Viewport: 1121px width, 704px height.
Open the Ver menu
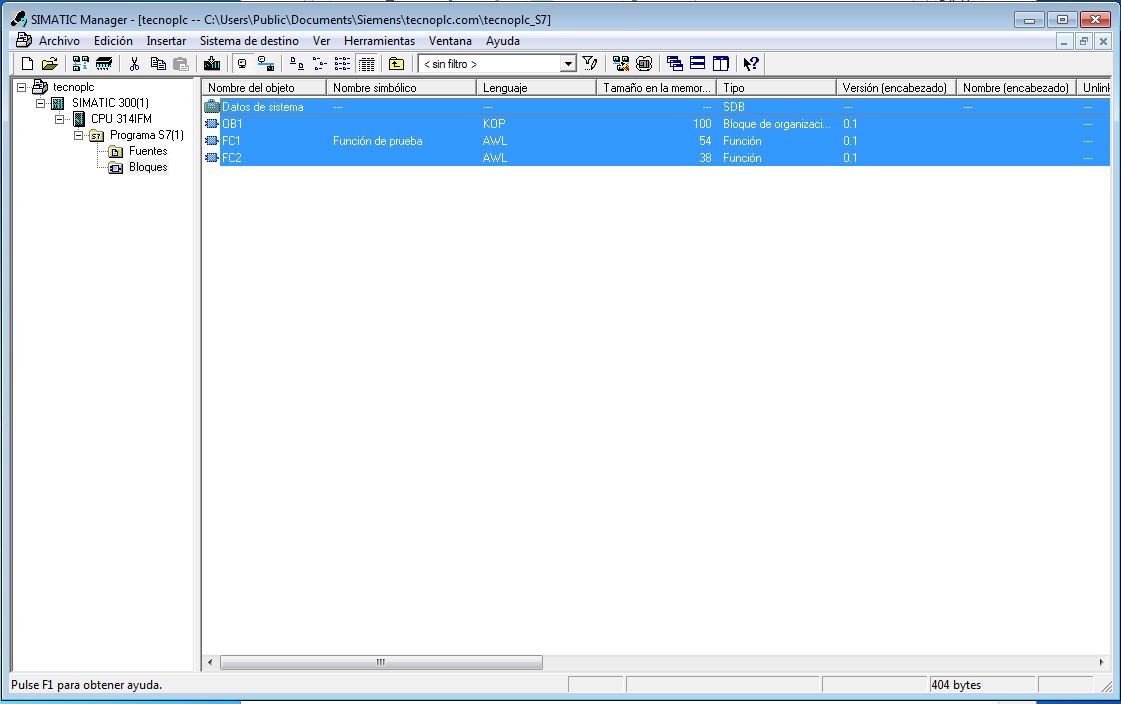coord(321,41)
